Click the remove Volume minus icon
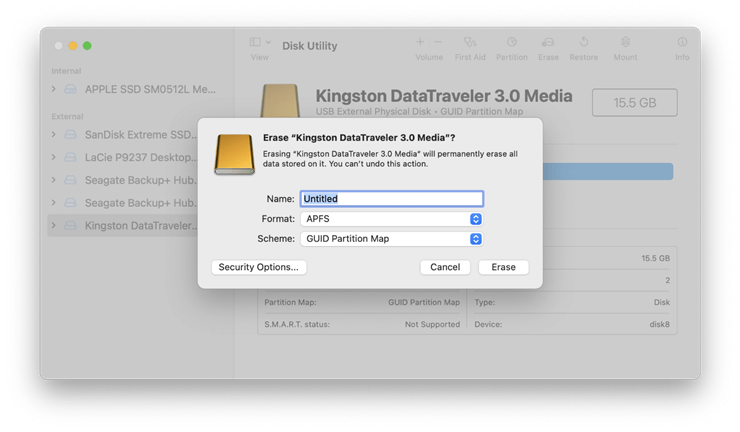Screen dimensions: 740x432 click(438, 42)
